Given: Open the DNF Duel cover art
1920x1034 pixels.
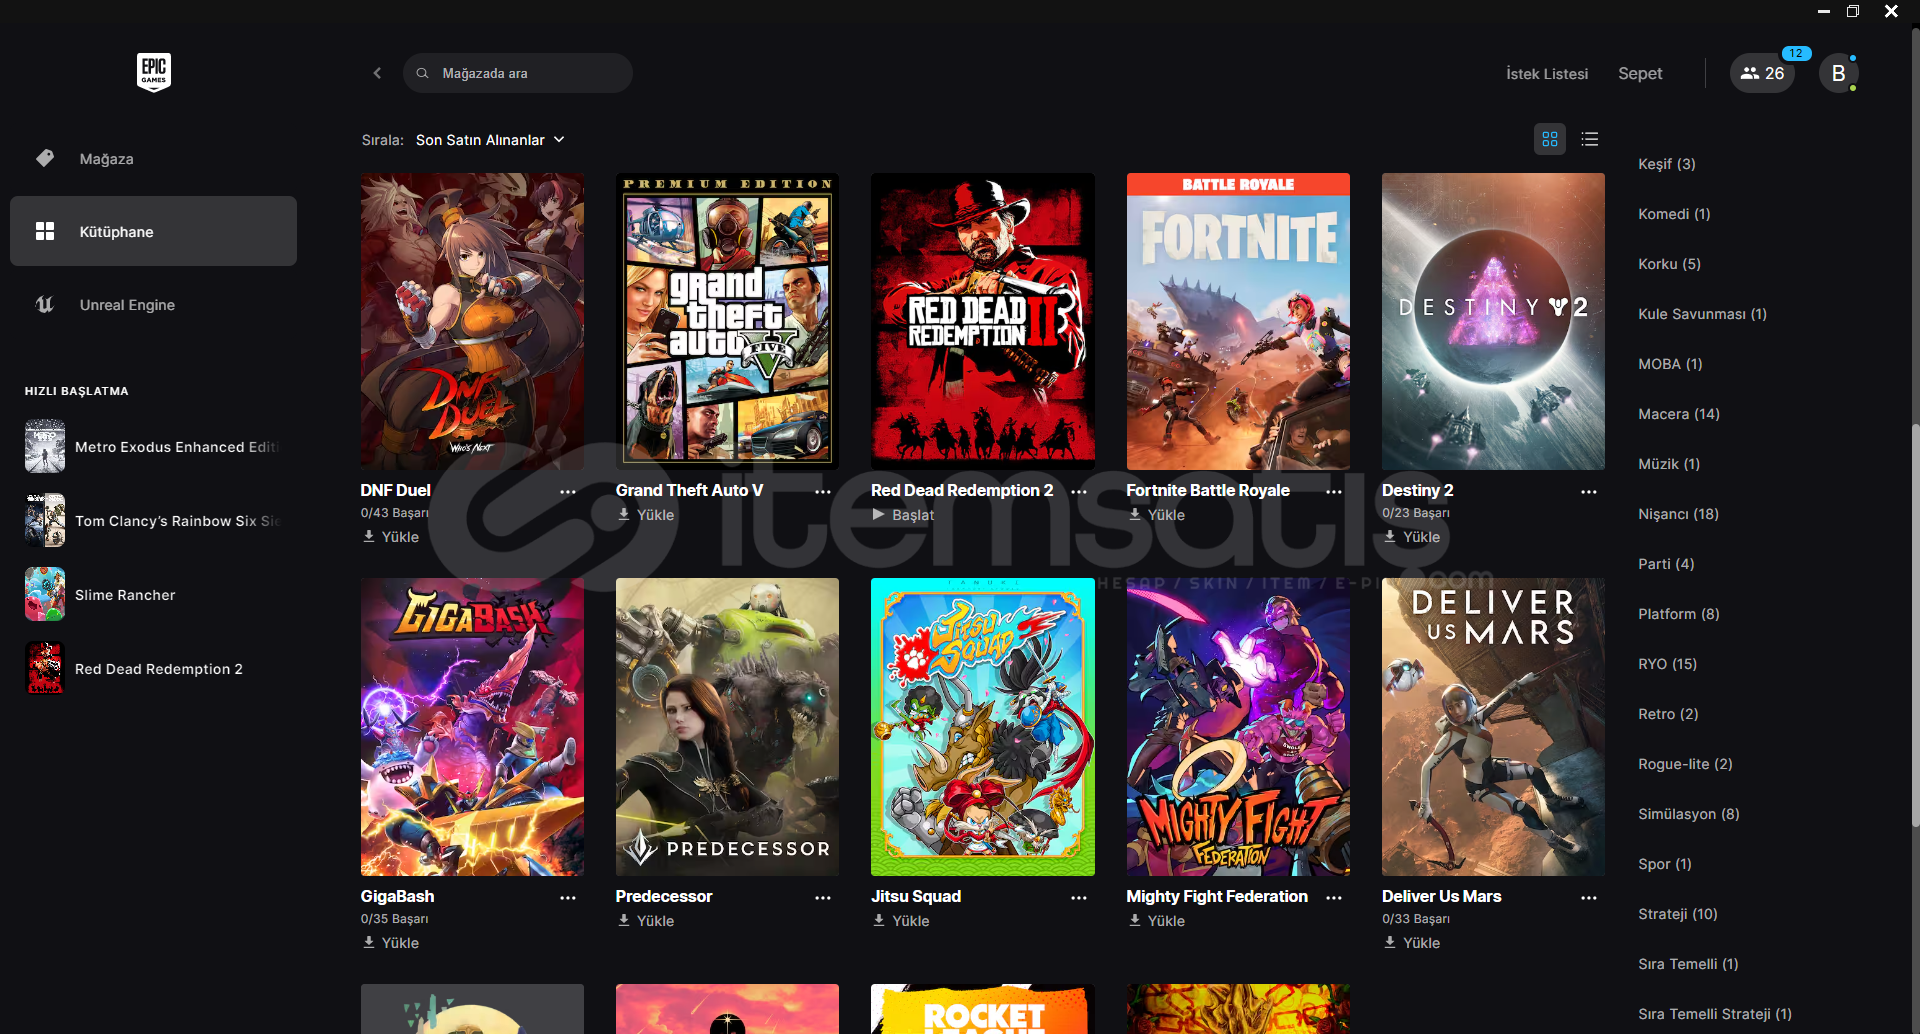Looking at the screenshot, I should [x=472, y=321].
